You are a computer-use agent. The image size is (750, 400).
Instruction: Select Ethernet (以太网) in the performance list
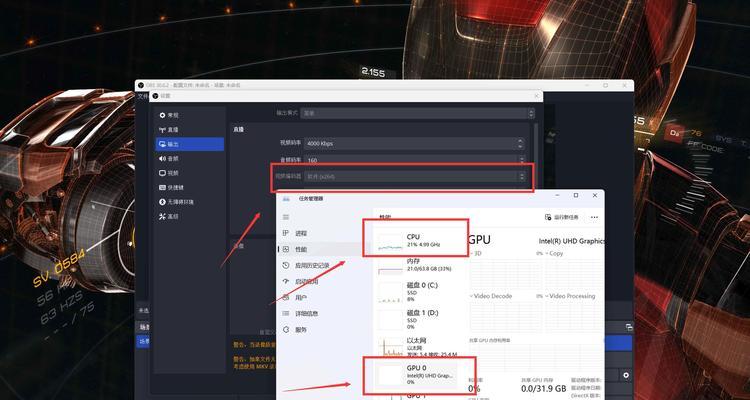417,347
